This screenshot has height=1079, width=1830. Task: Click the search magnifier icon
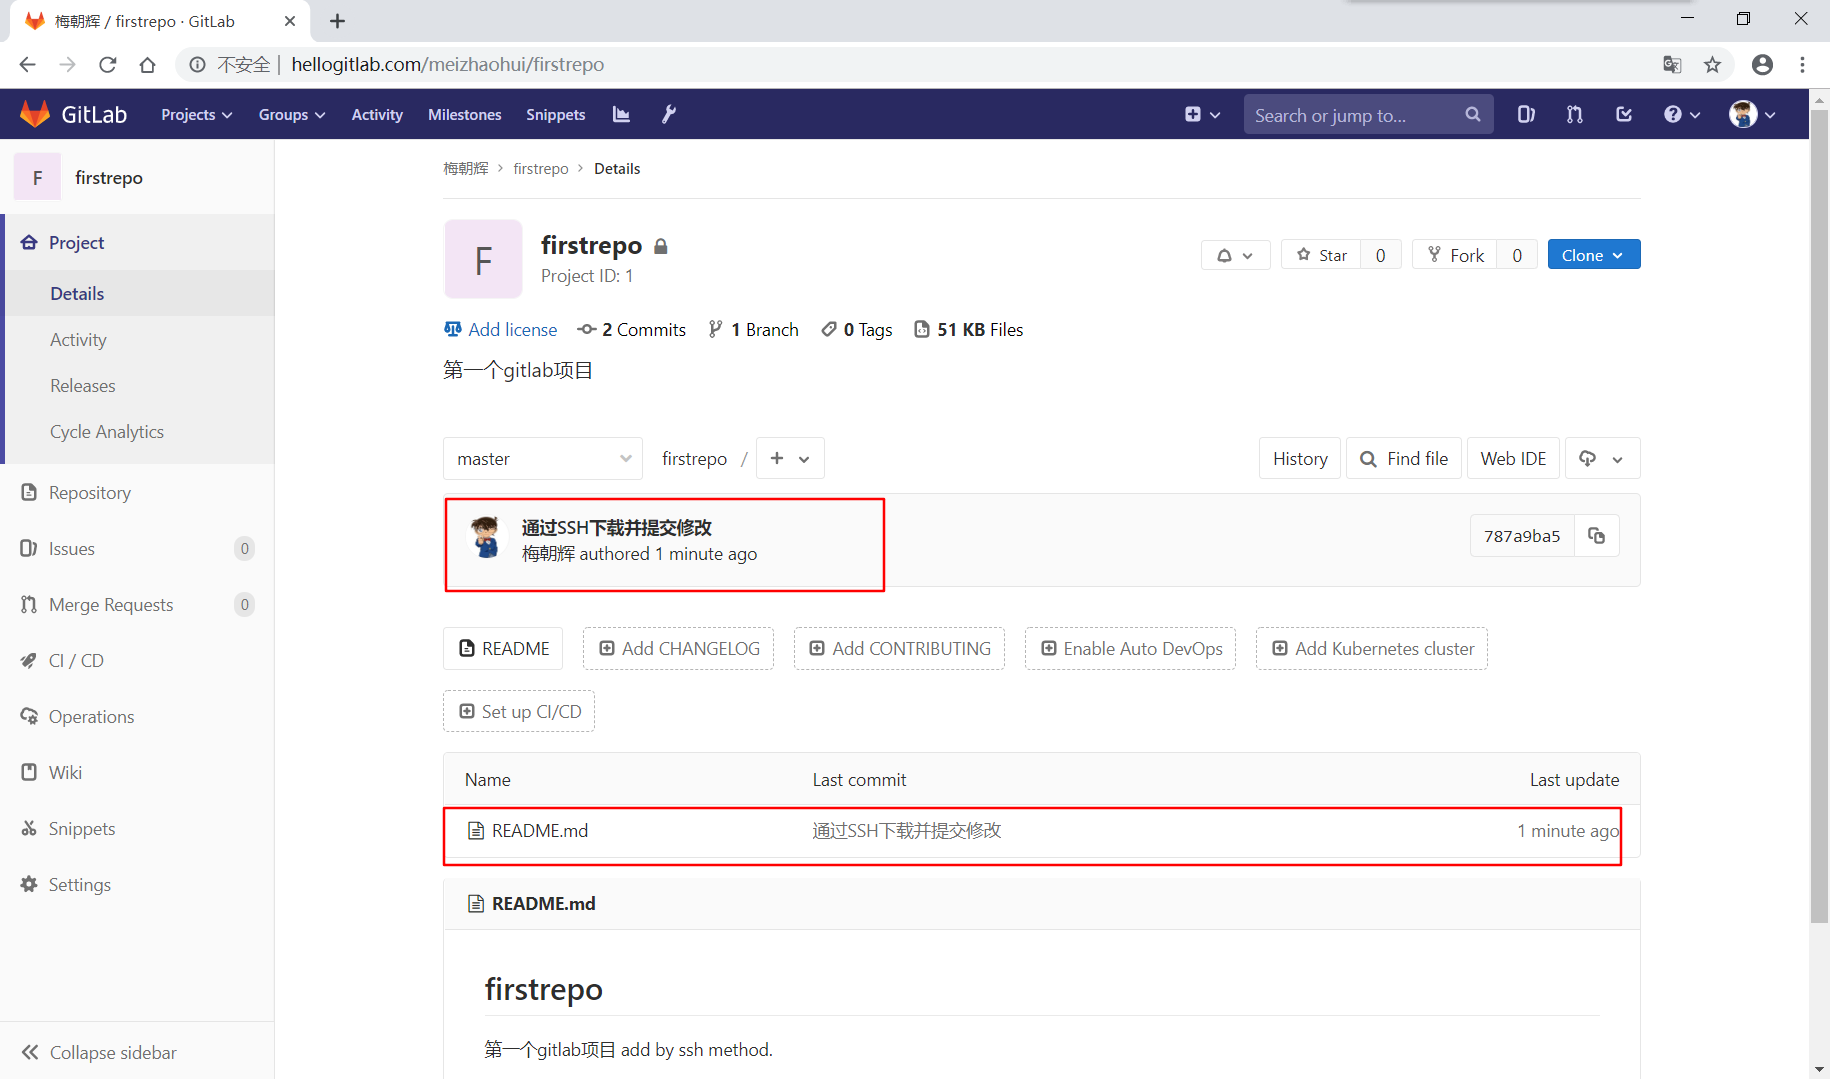1472,114
